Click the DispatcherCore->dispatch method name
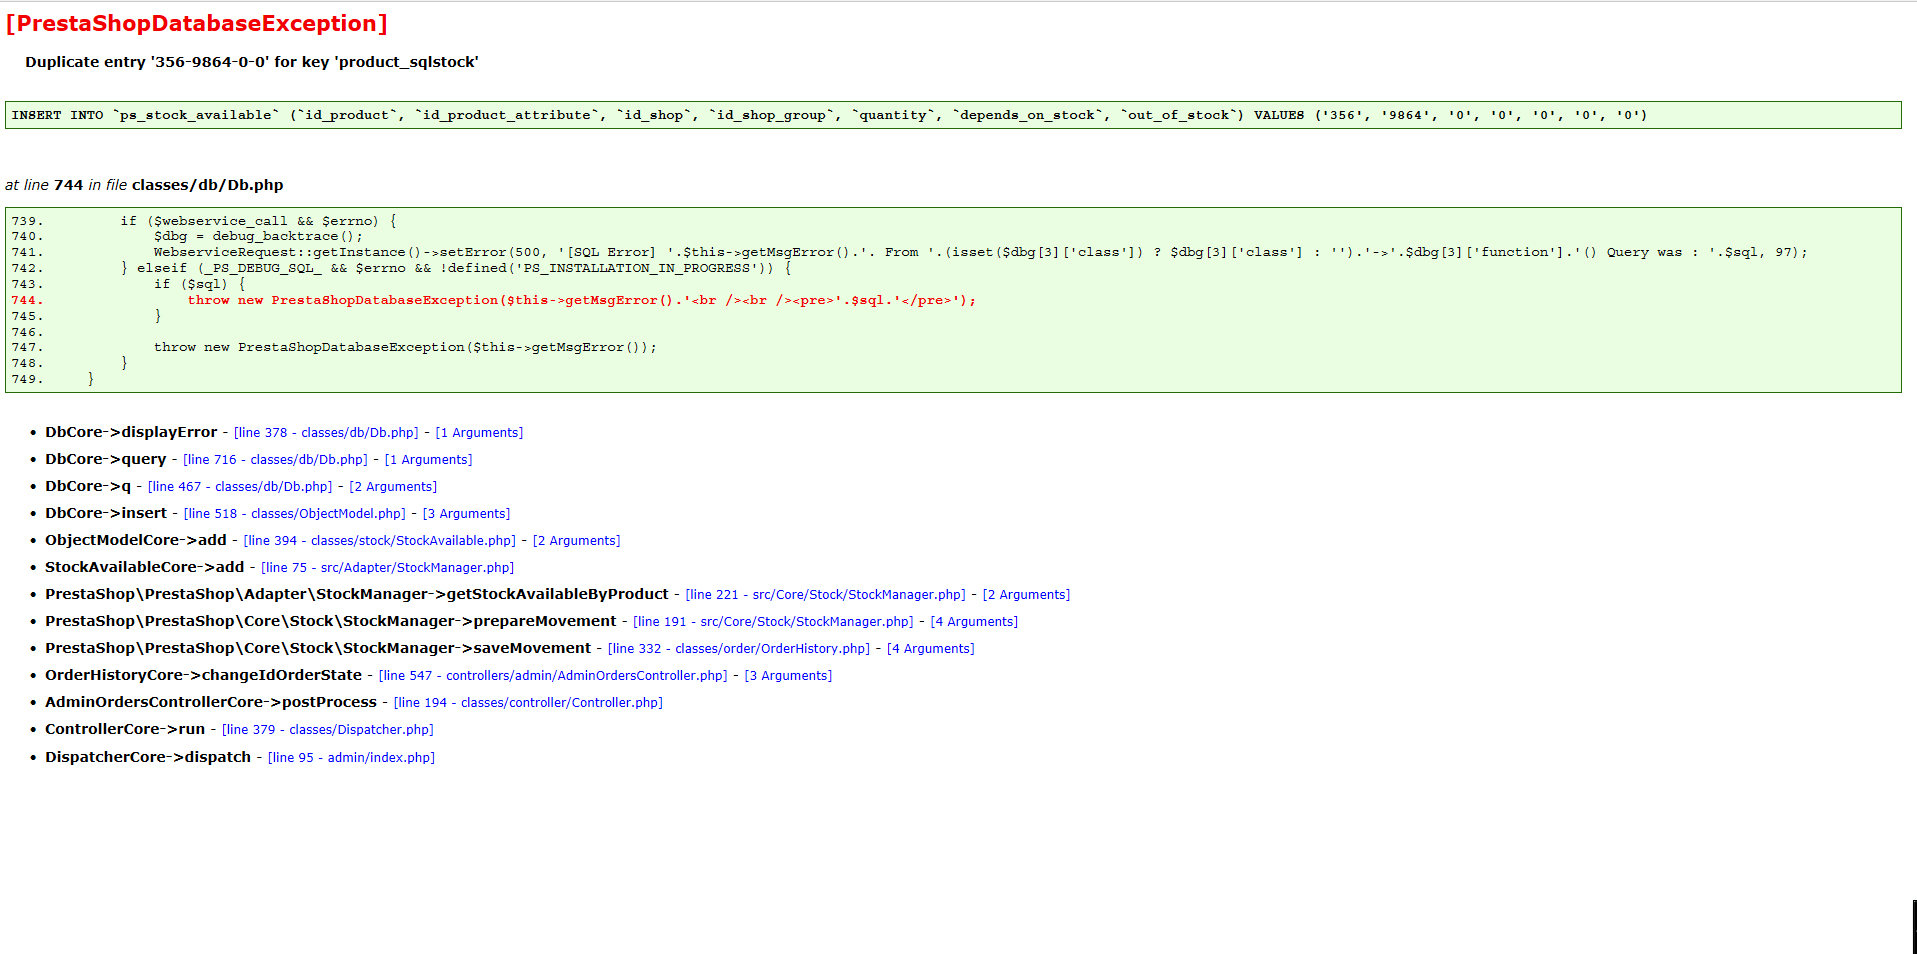1917x954 pixels. click(148, 757)
